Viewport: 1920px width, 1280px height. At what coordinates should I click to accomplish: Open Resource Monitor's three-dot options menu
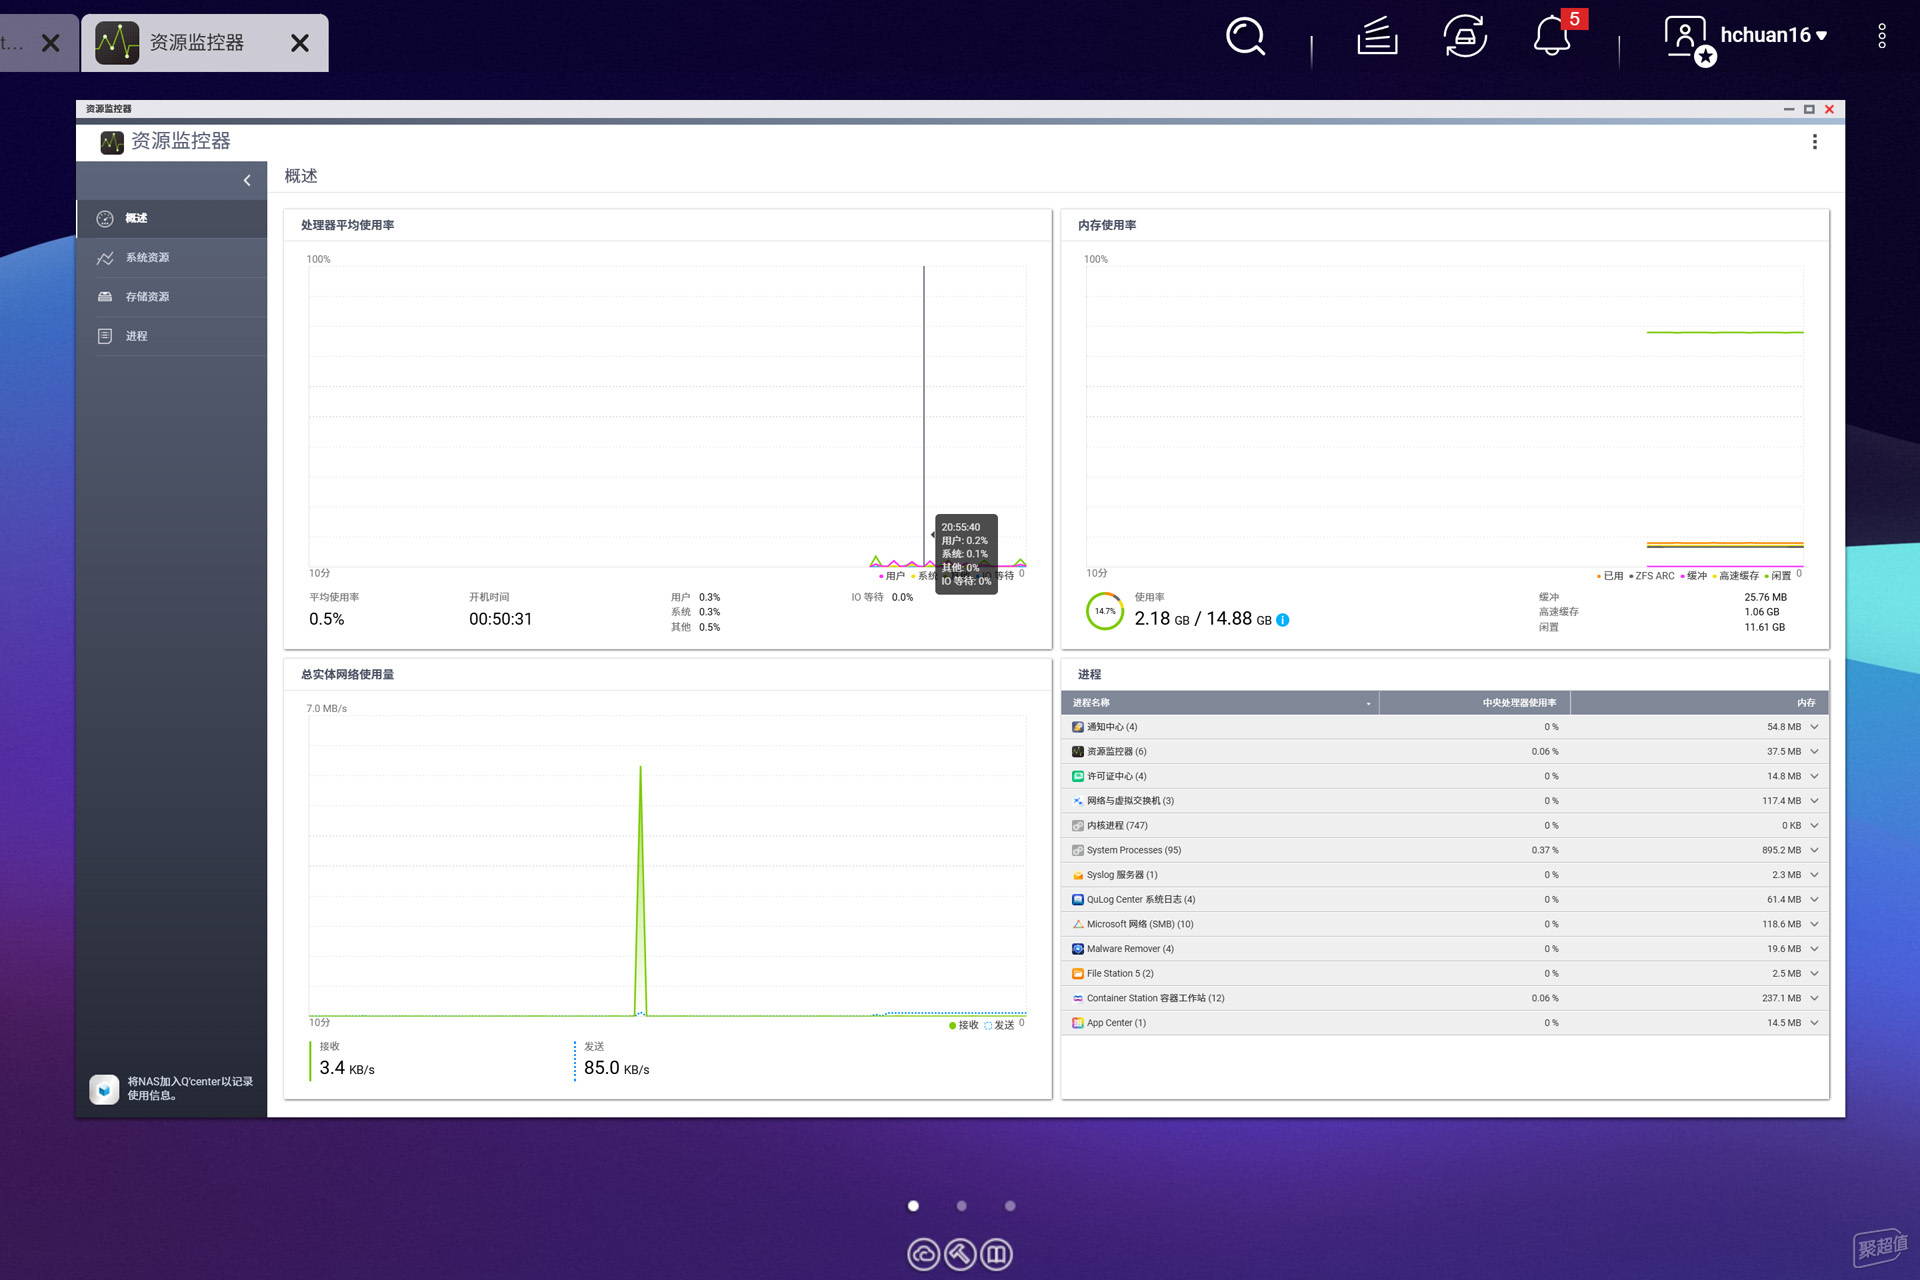1814,142
